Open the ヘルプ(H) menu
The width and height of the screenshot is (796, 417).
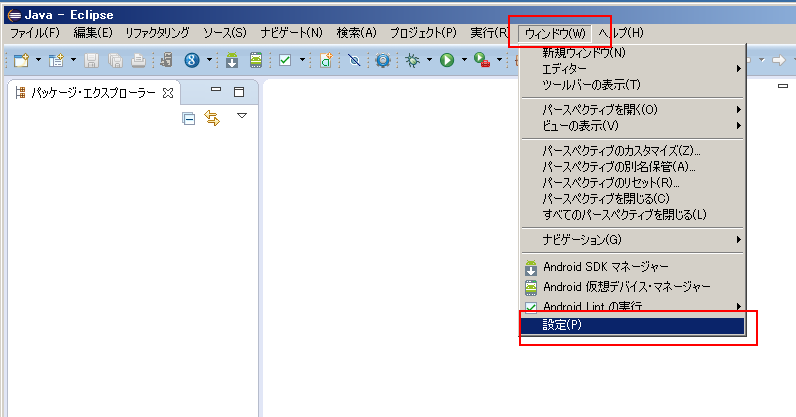[x=620, y=33]
